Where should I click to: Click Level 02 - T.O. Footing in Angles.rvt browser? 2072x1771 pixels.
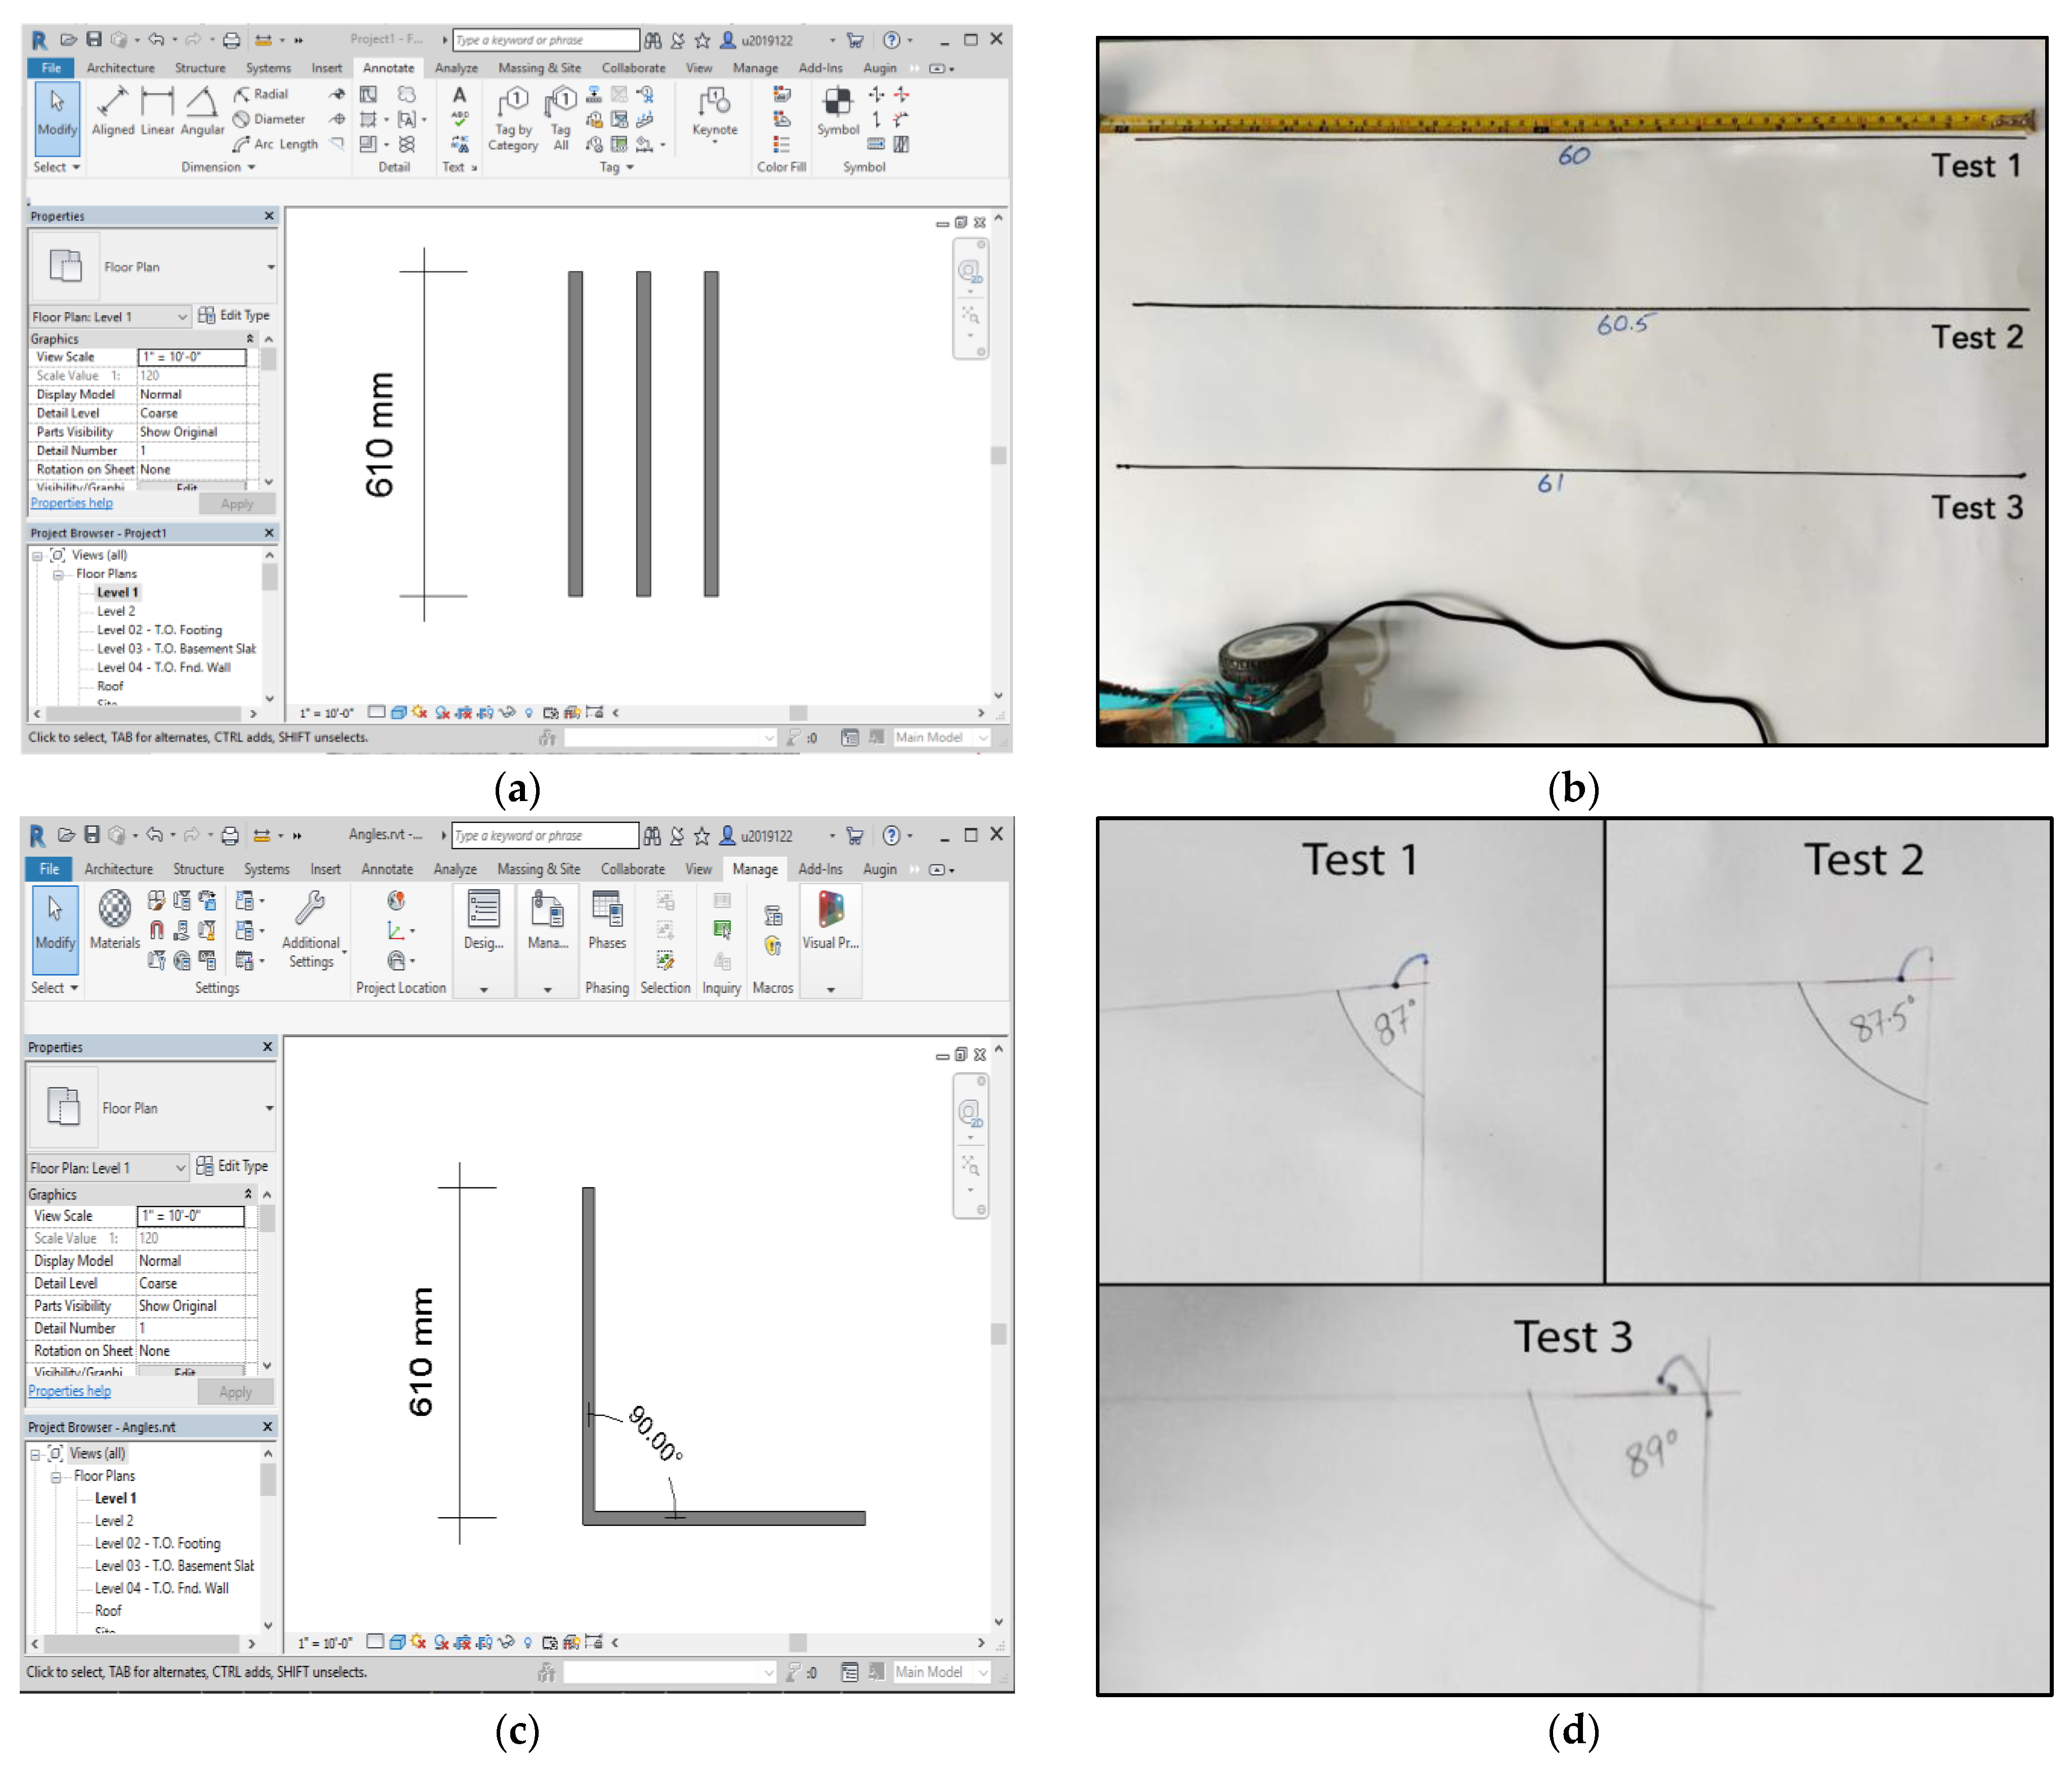pos(158,1543)
